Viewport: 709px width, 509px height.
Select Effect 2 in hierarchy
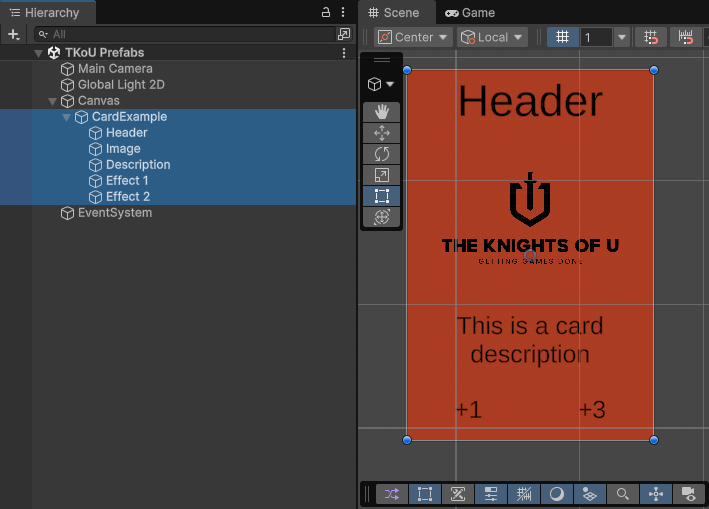pyautogui.click(x=178, y=197)
